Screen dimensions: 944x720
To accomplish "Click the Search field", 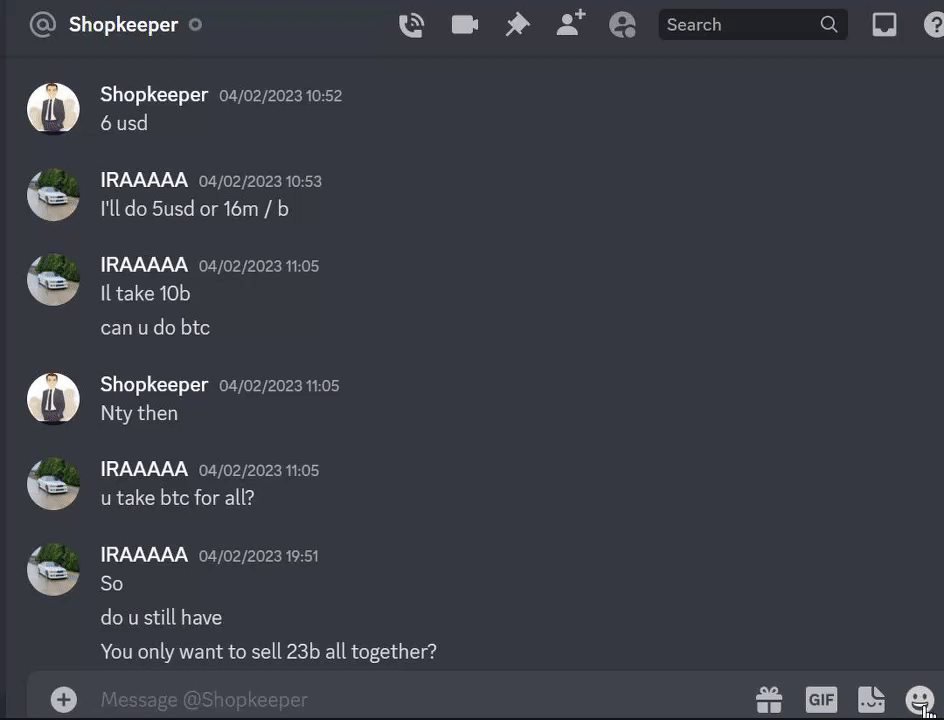I will coord(753,25).
